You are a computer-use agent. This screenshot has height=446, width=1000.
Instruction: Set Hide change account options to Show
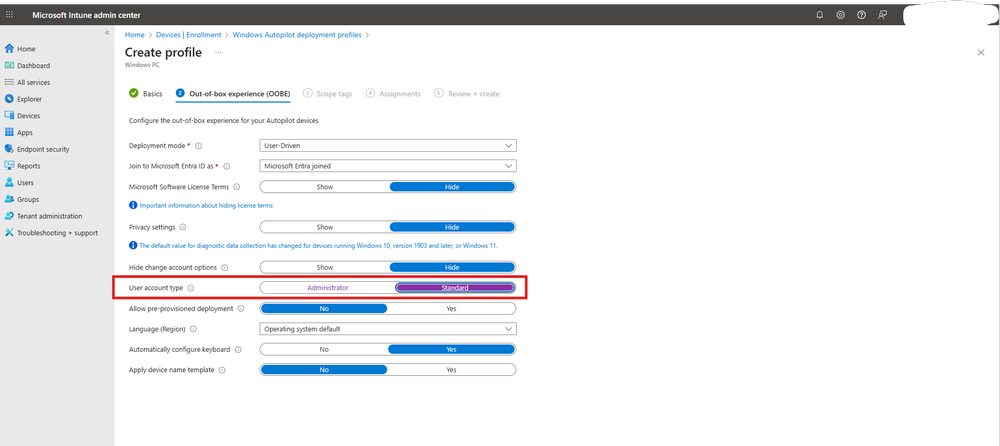(x=325, y=267)
